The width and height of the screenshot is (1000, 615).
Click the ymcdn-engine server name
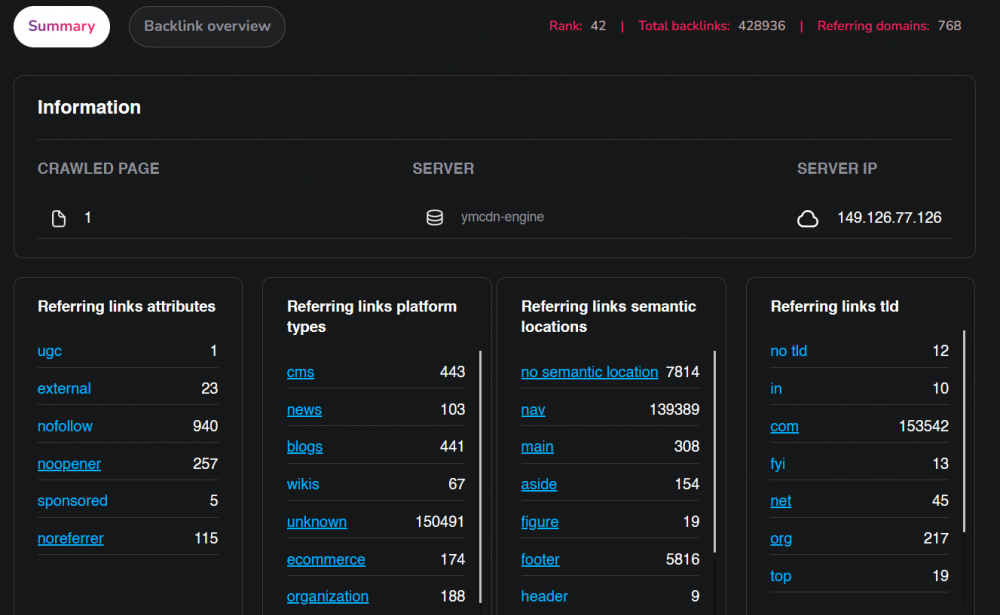503,217
